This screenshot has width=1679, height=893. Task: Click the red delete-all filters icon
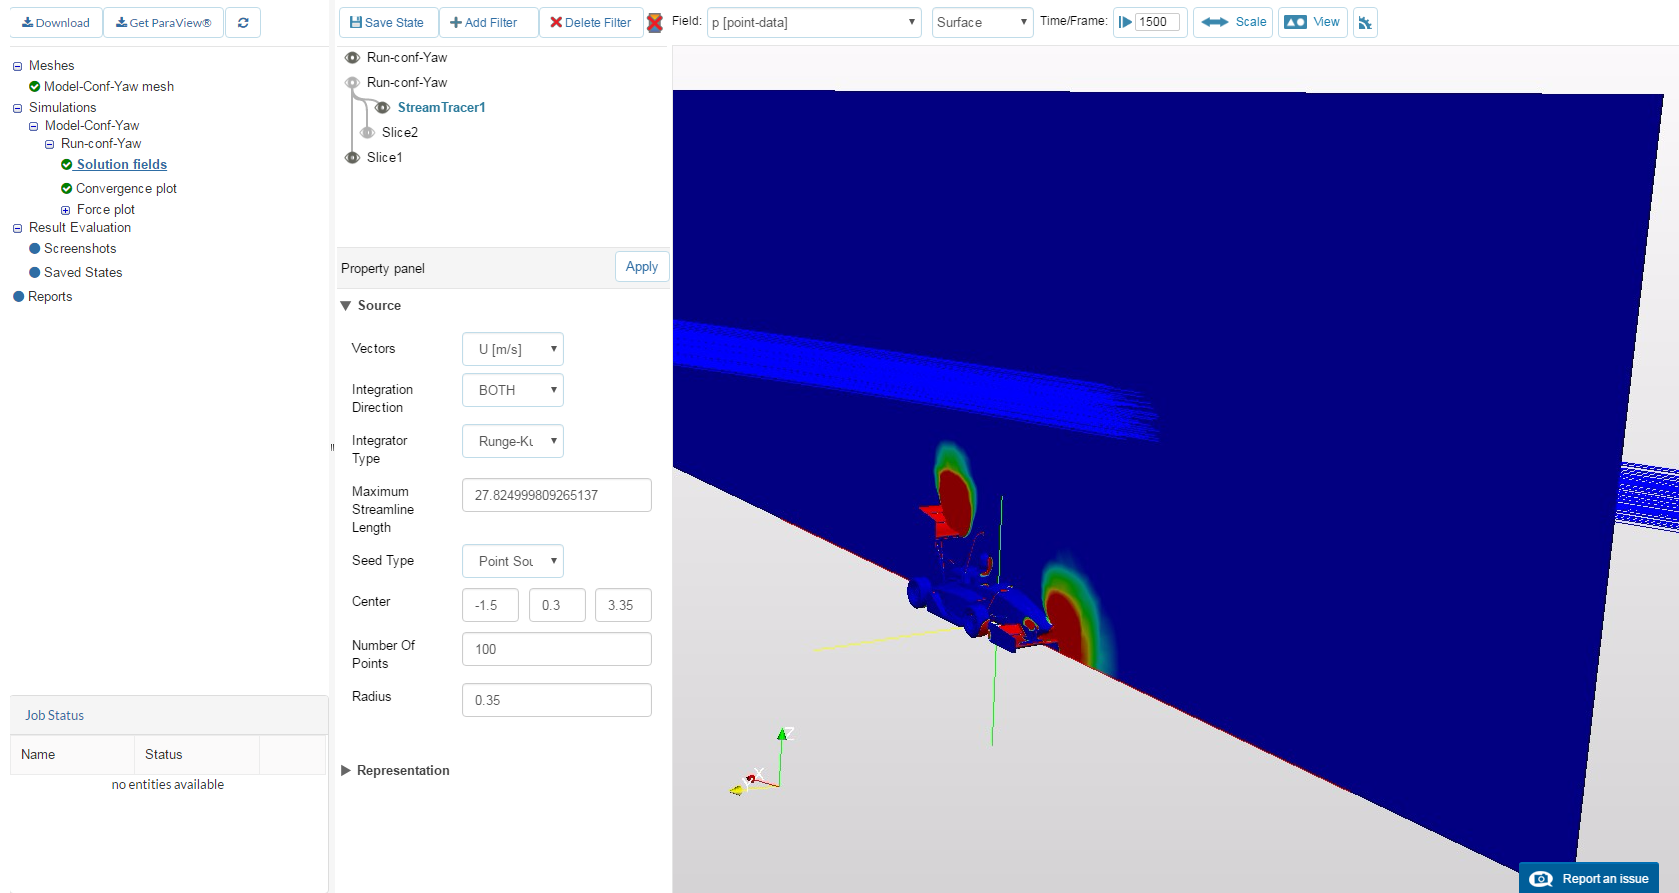pos(655,22)
